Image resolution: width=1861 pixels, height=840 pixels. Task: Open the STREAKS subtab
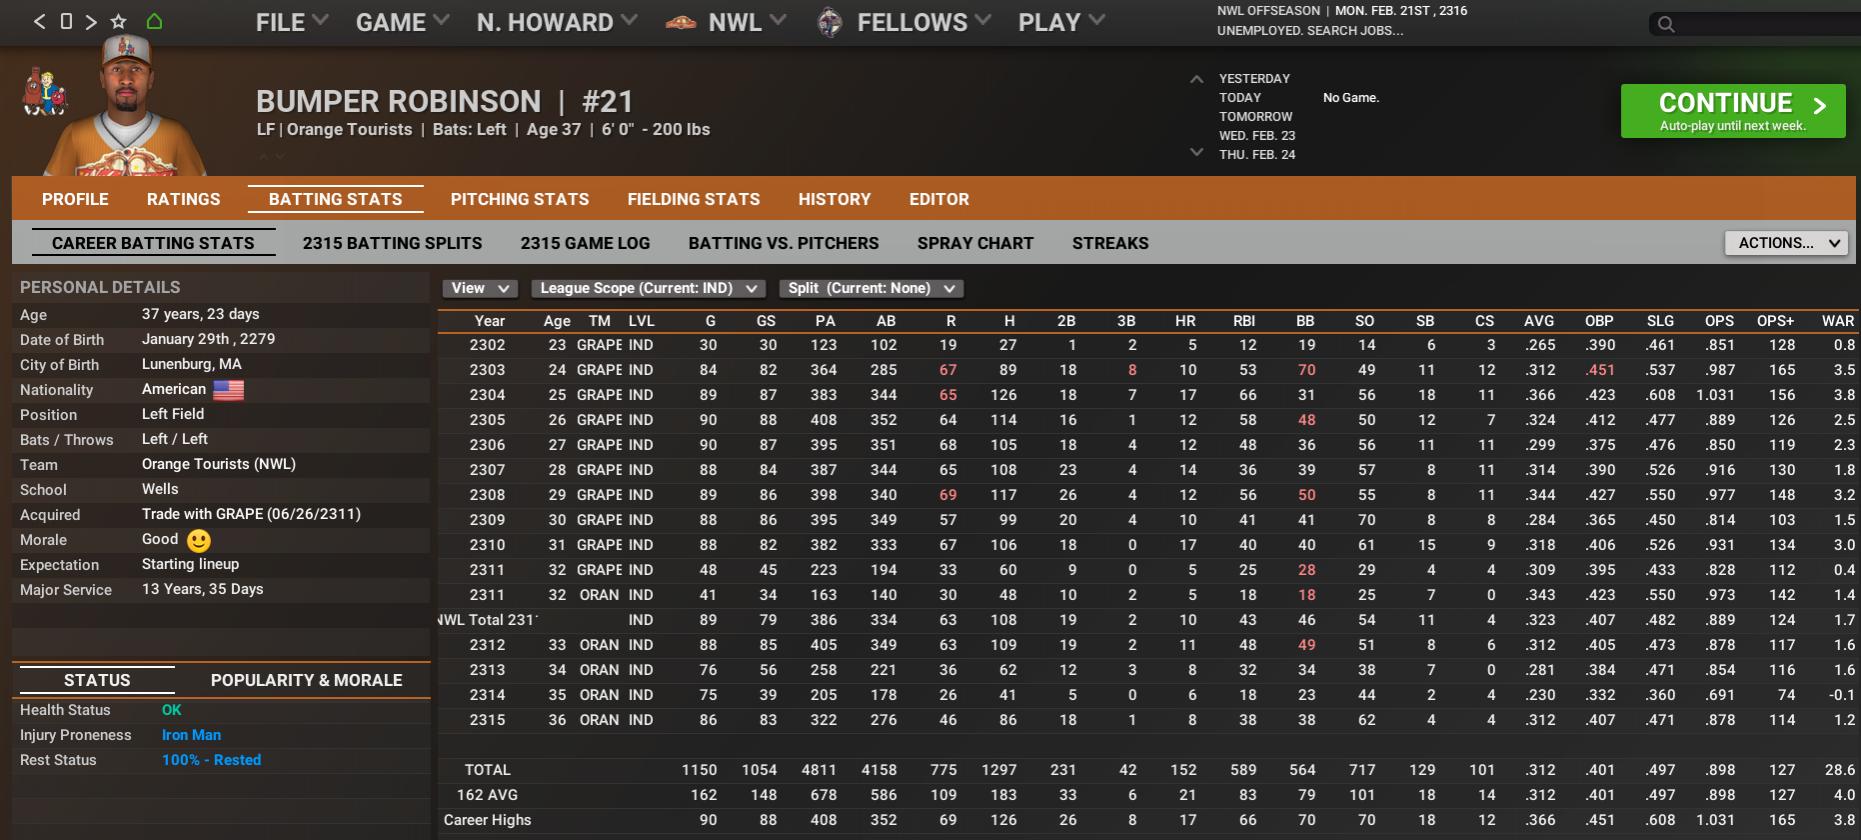coord(1110,243)
